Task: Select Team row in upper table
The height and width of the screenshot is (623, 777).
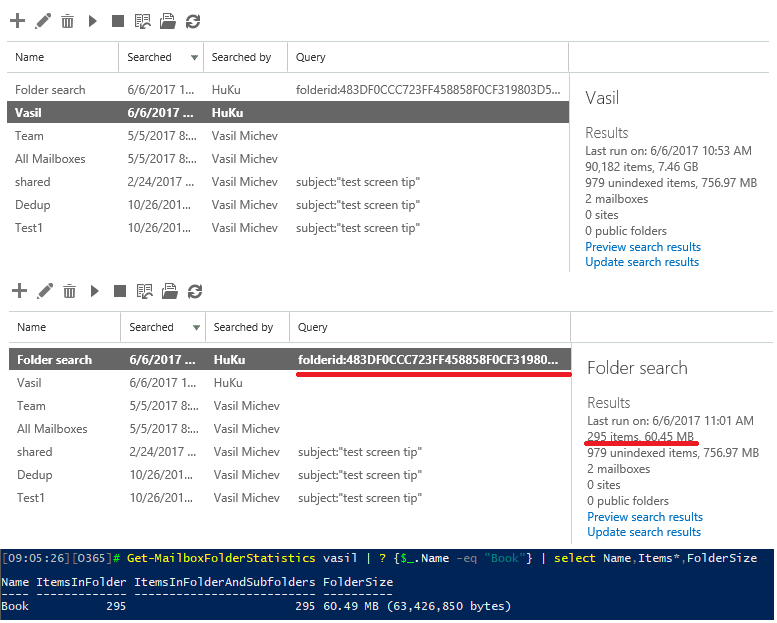Action: 288,136
